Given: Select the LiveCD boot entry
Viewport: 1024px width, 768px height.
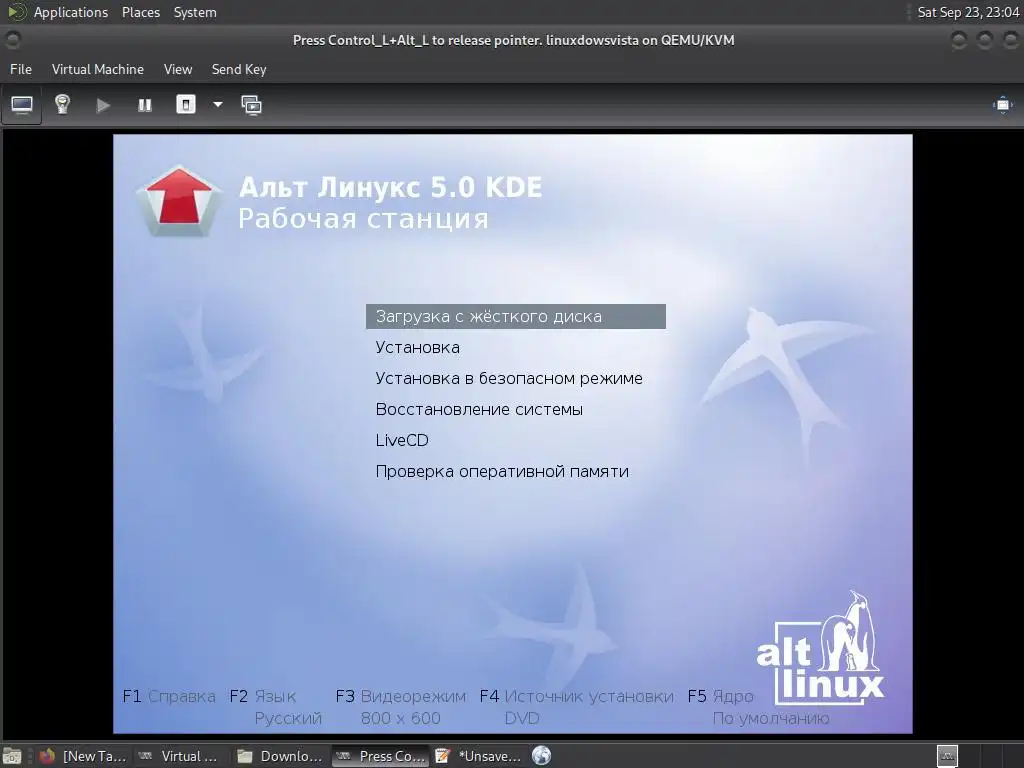Looking at the screenshot, I should tap(402, 440).
